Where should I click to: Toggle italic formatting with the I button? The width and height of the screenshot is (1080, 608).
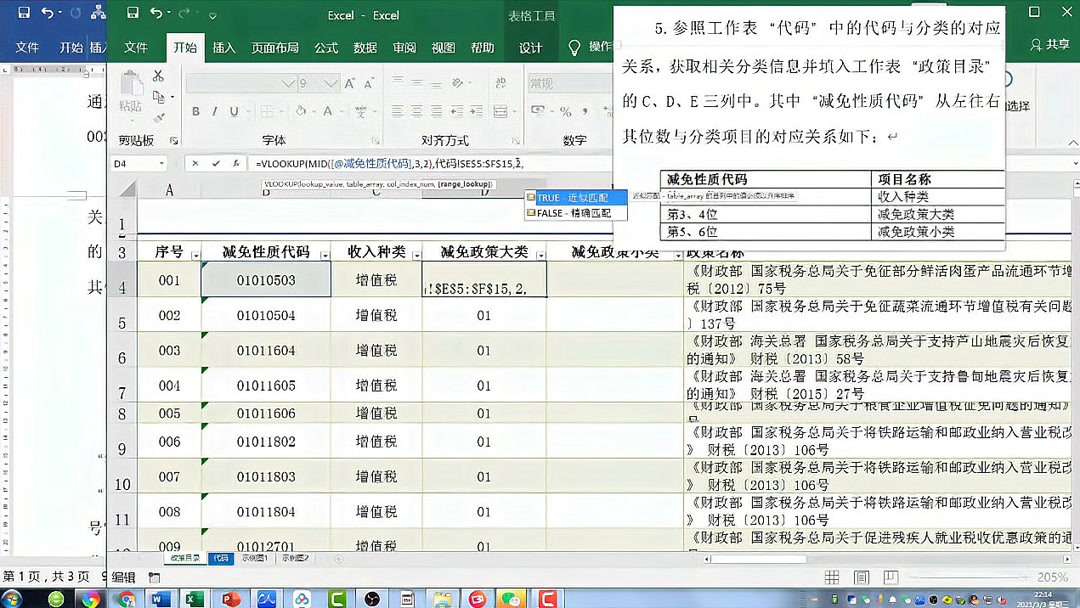215,112
